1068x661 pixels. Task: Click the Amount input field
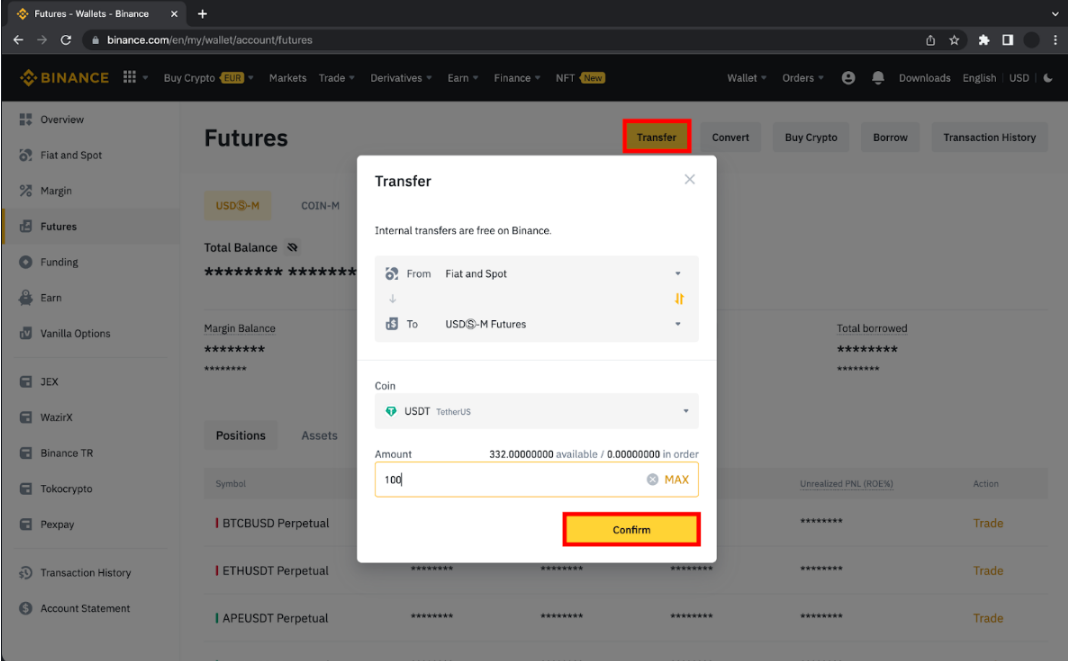[x=536, y=479]
